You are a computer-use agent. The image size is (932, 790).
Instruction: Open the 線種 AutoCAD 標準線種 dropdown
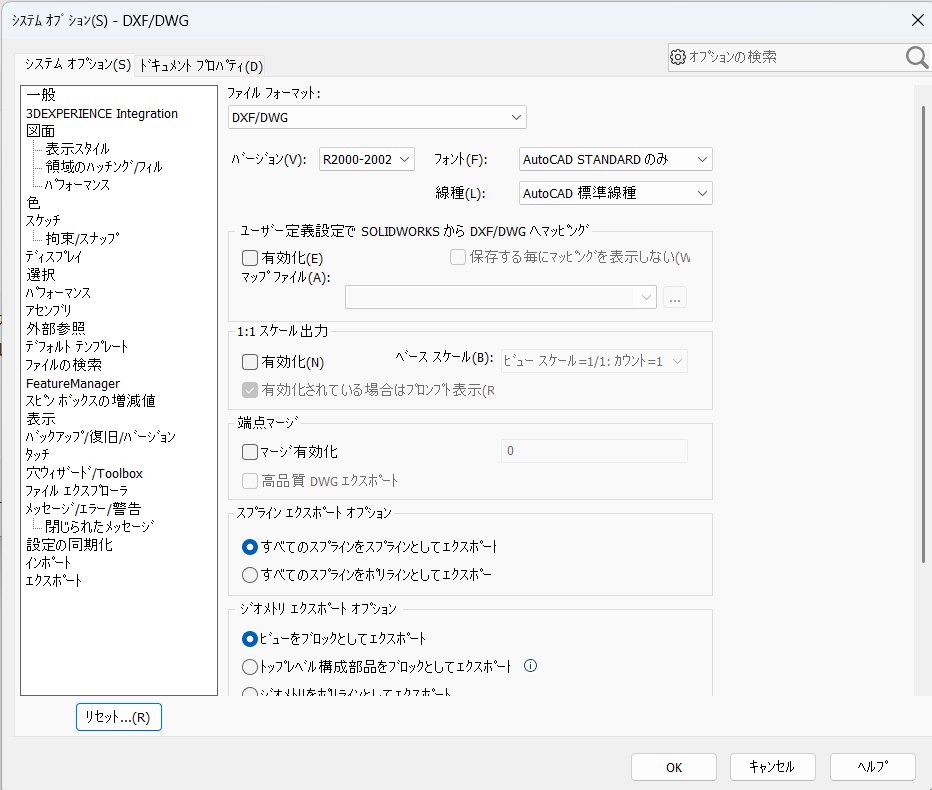(615, 193)
